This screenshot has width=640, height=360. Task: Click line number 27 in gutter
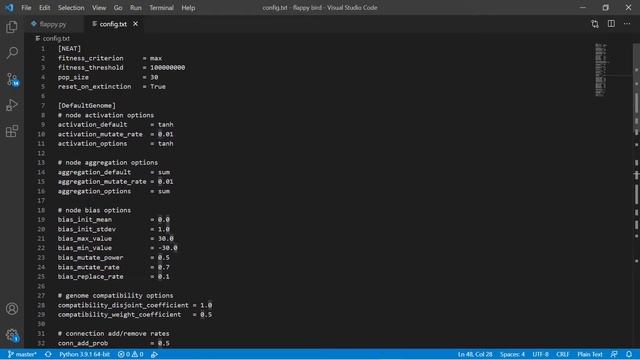tap(41, 296)
